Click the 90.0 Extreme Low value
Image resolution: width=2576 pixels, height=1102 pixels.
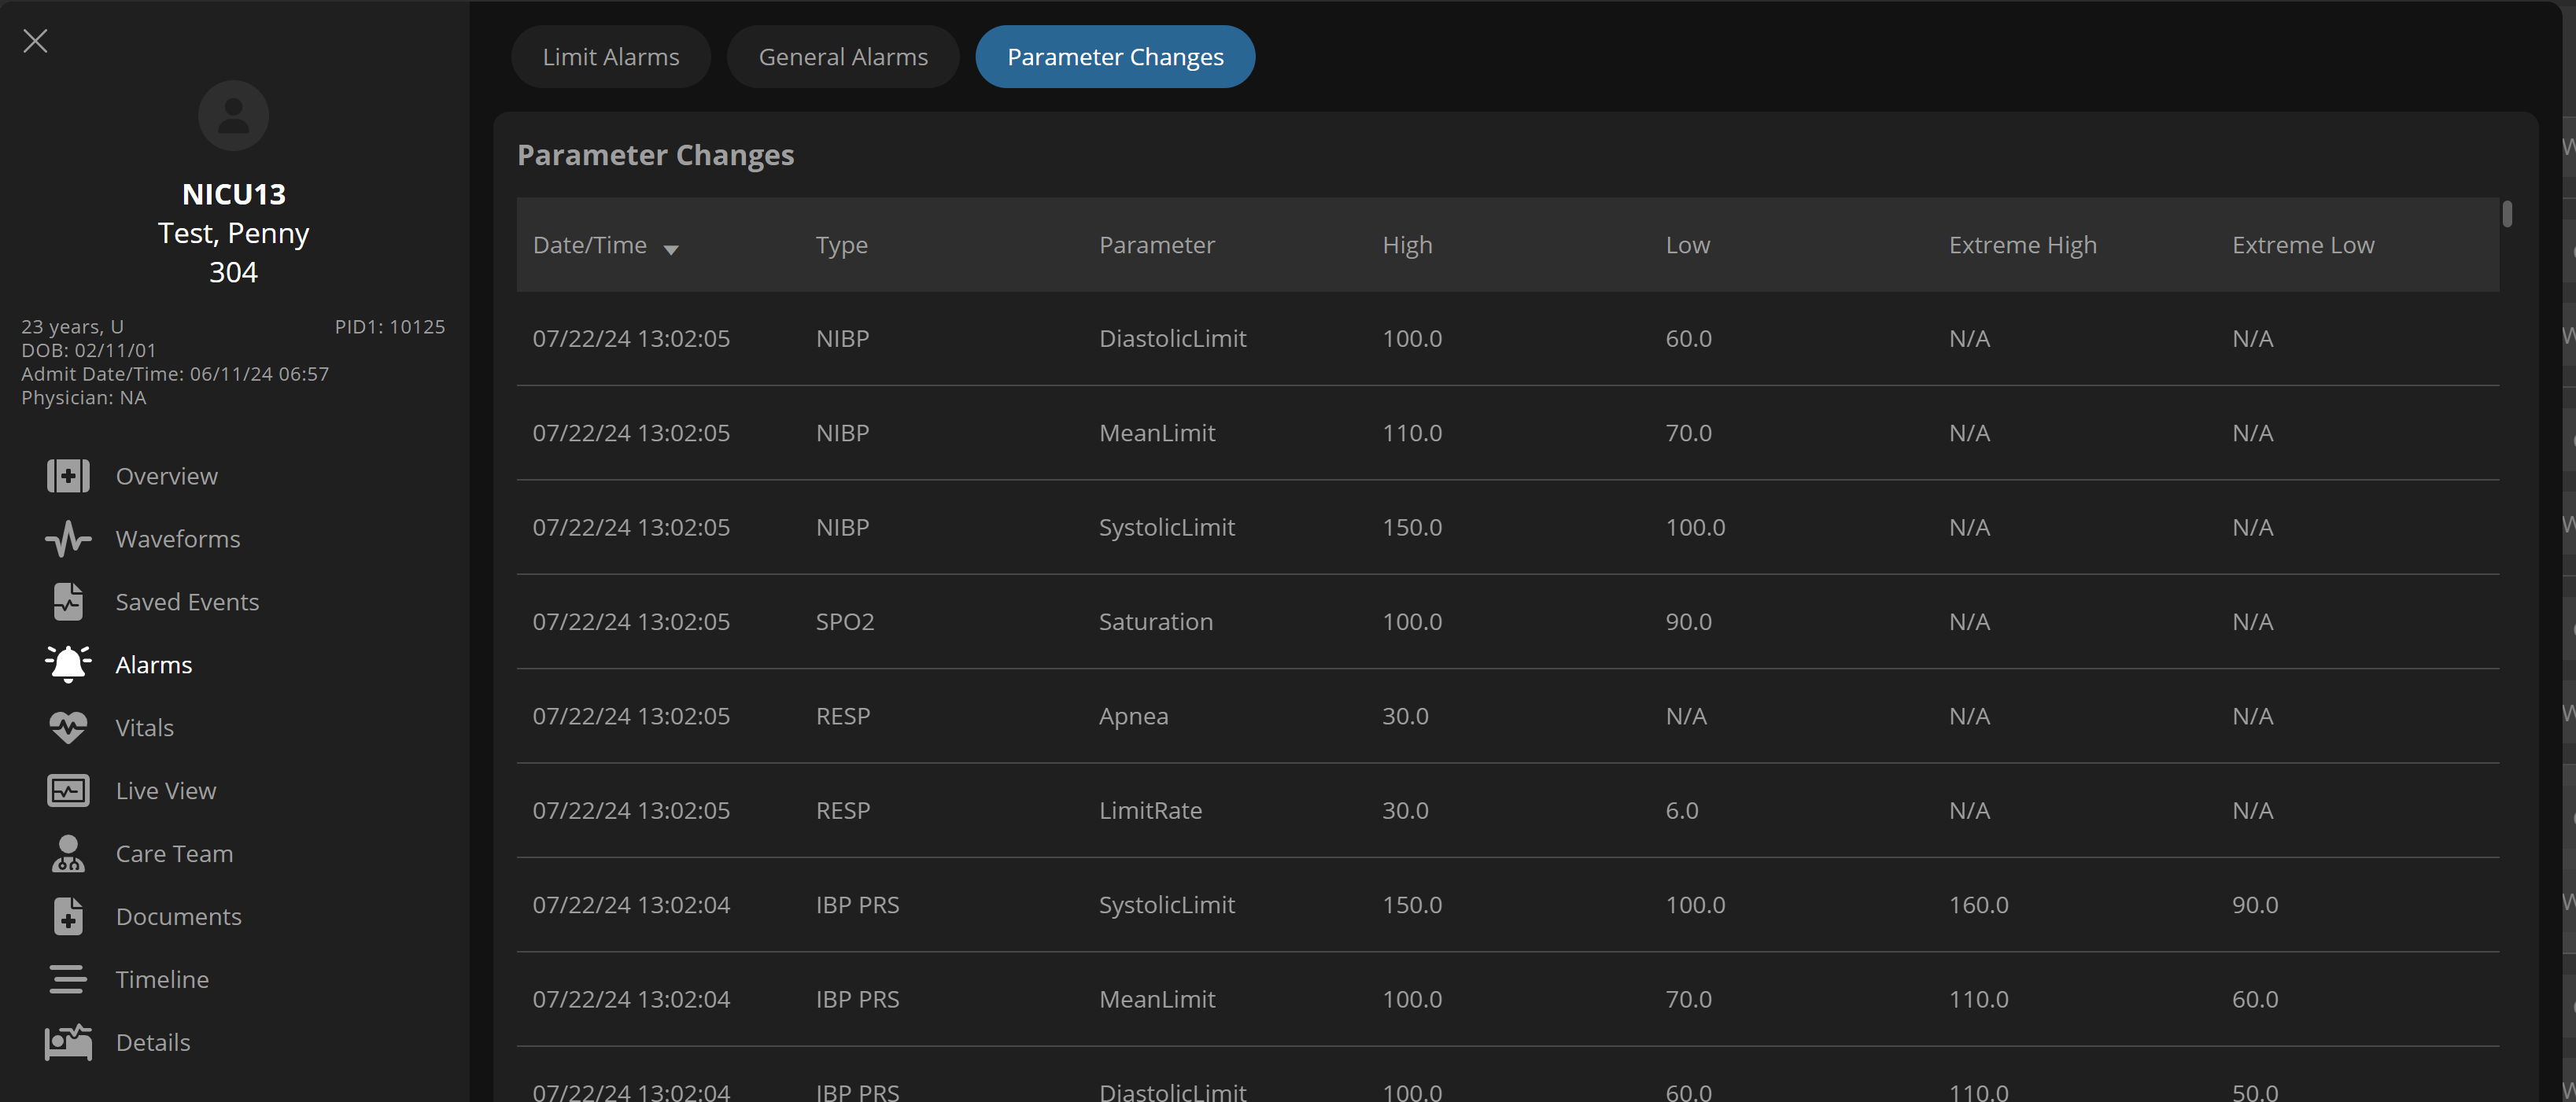[2255, 905]
